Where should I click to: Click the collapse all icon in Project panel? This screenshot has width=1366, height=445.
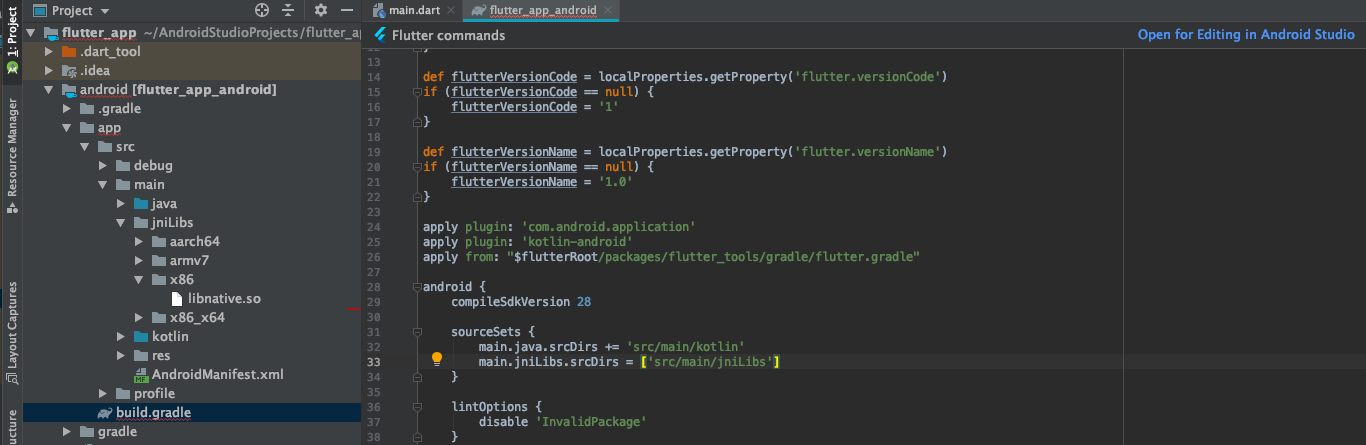pos(288,10)
